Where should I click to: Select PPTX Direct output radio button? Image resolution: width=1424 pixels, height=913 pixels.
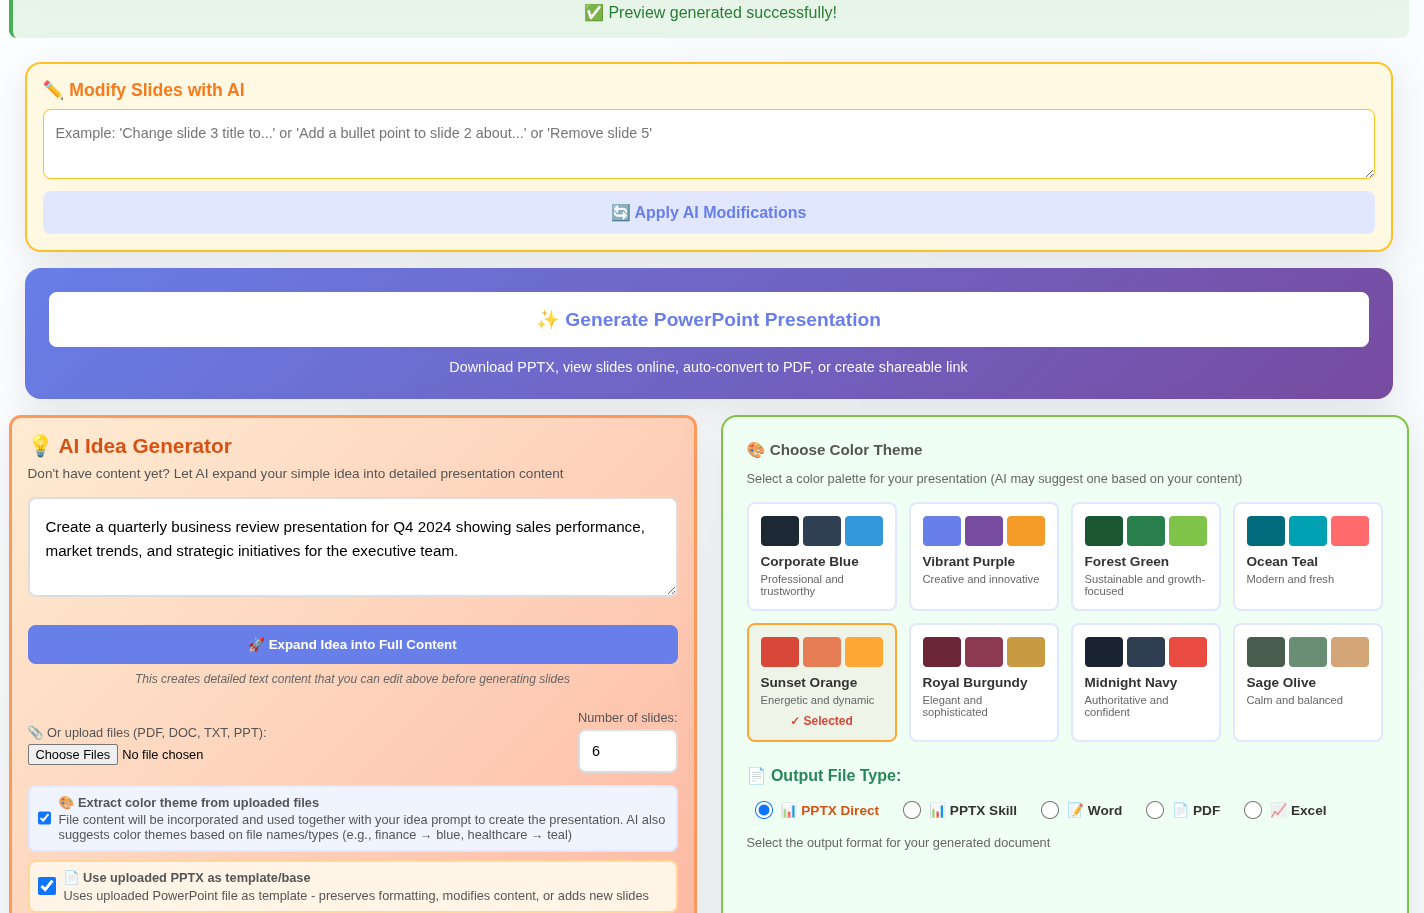764,810
